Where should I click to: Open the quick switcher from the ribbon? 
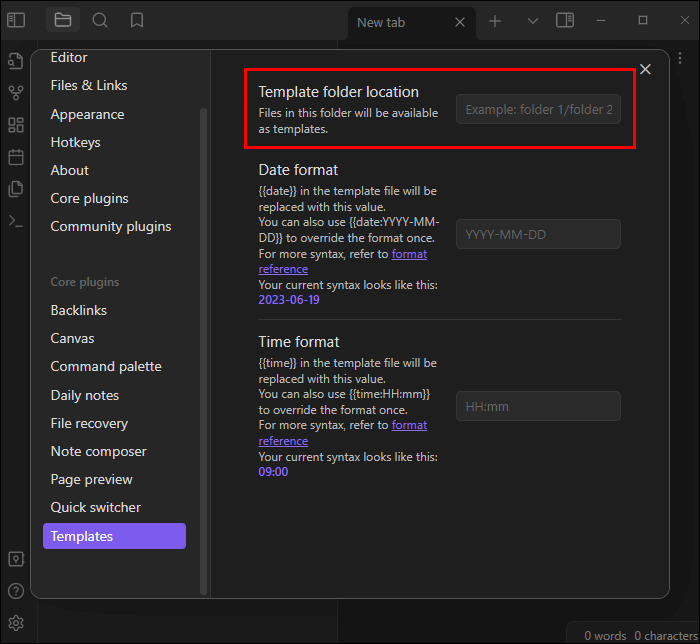(15, 61)
